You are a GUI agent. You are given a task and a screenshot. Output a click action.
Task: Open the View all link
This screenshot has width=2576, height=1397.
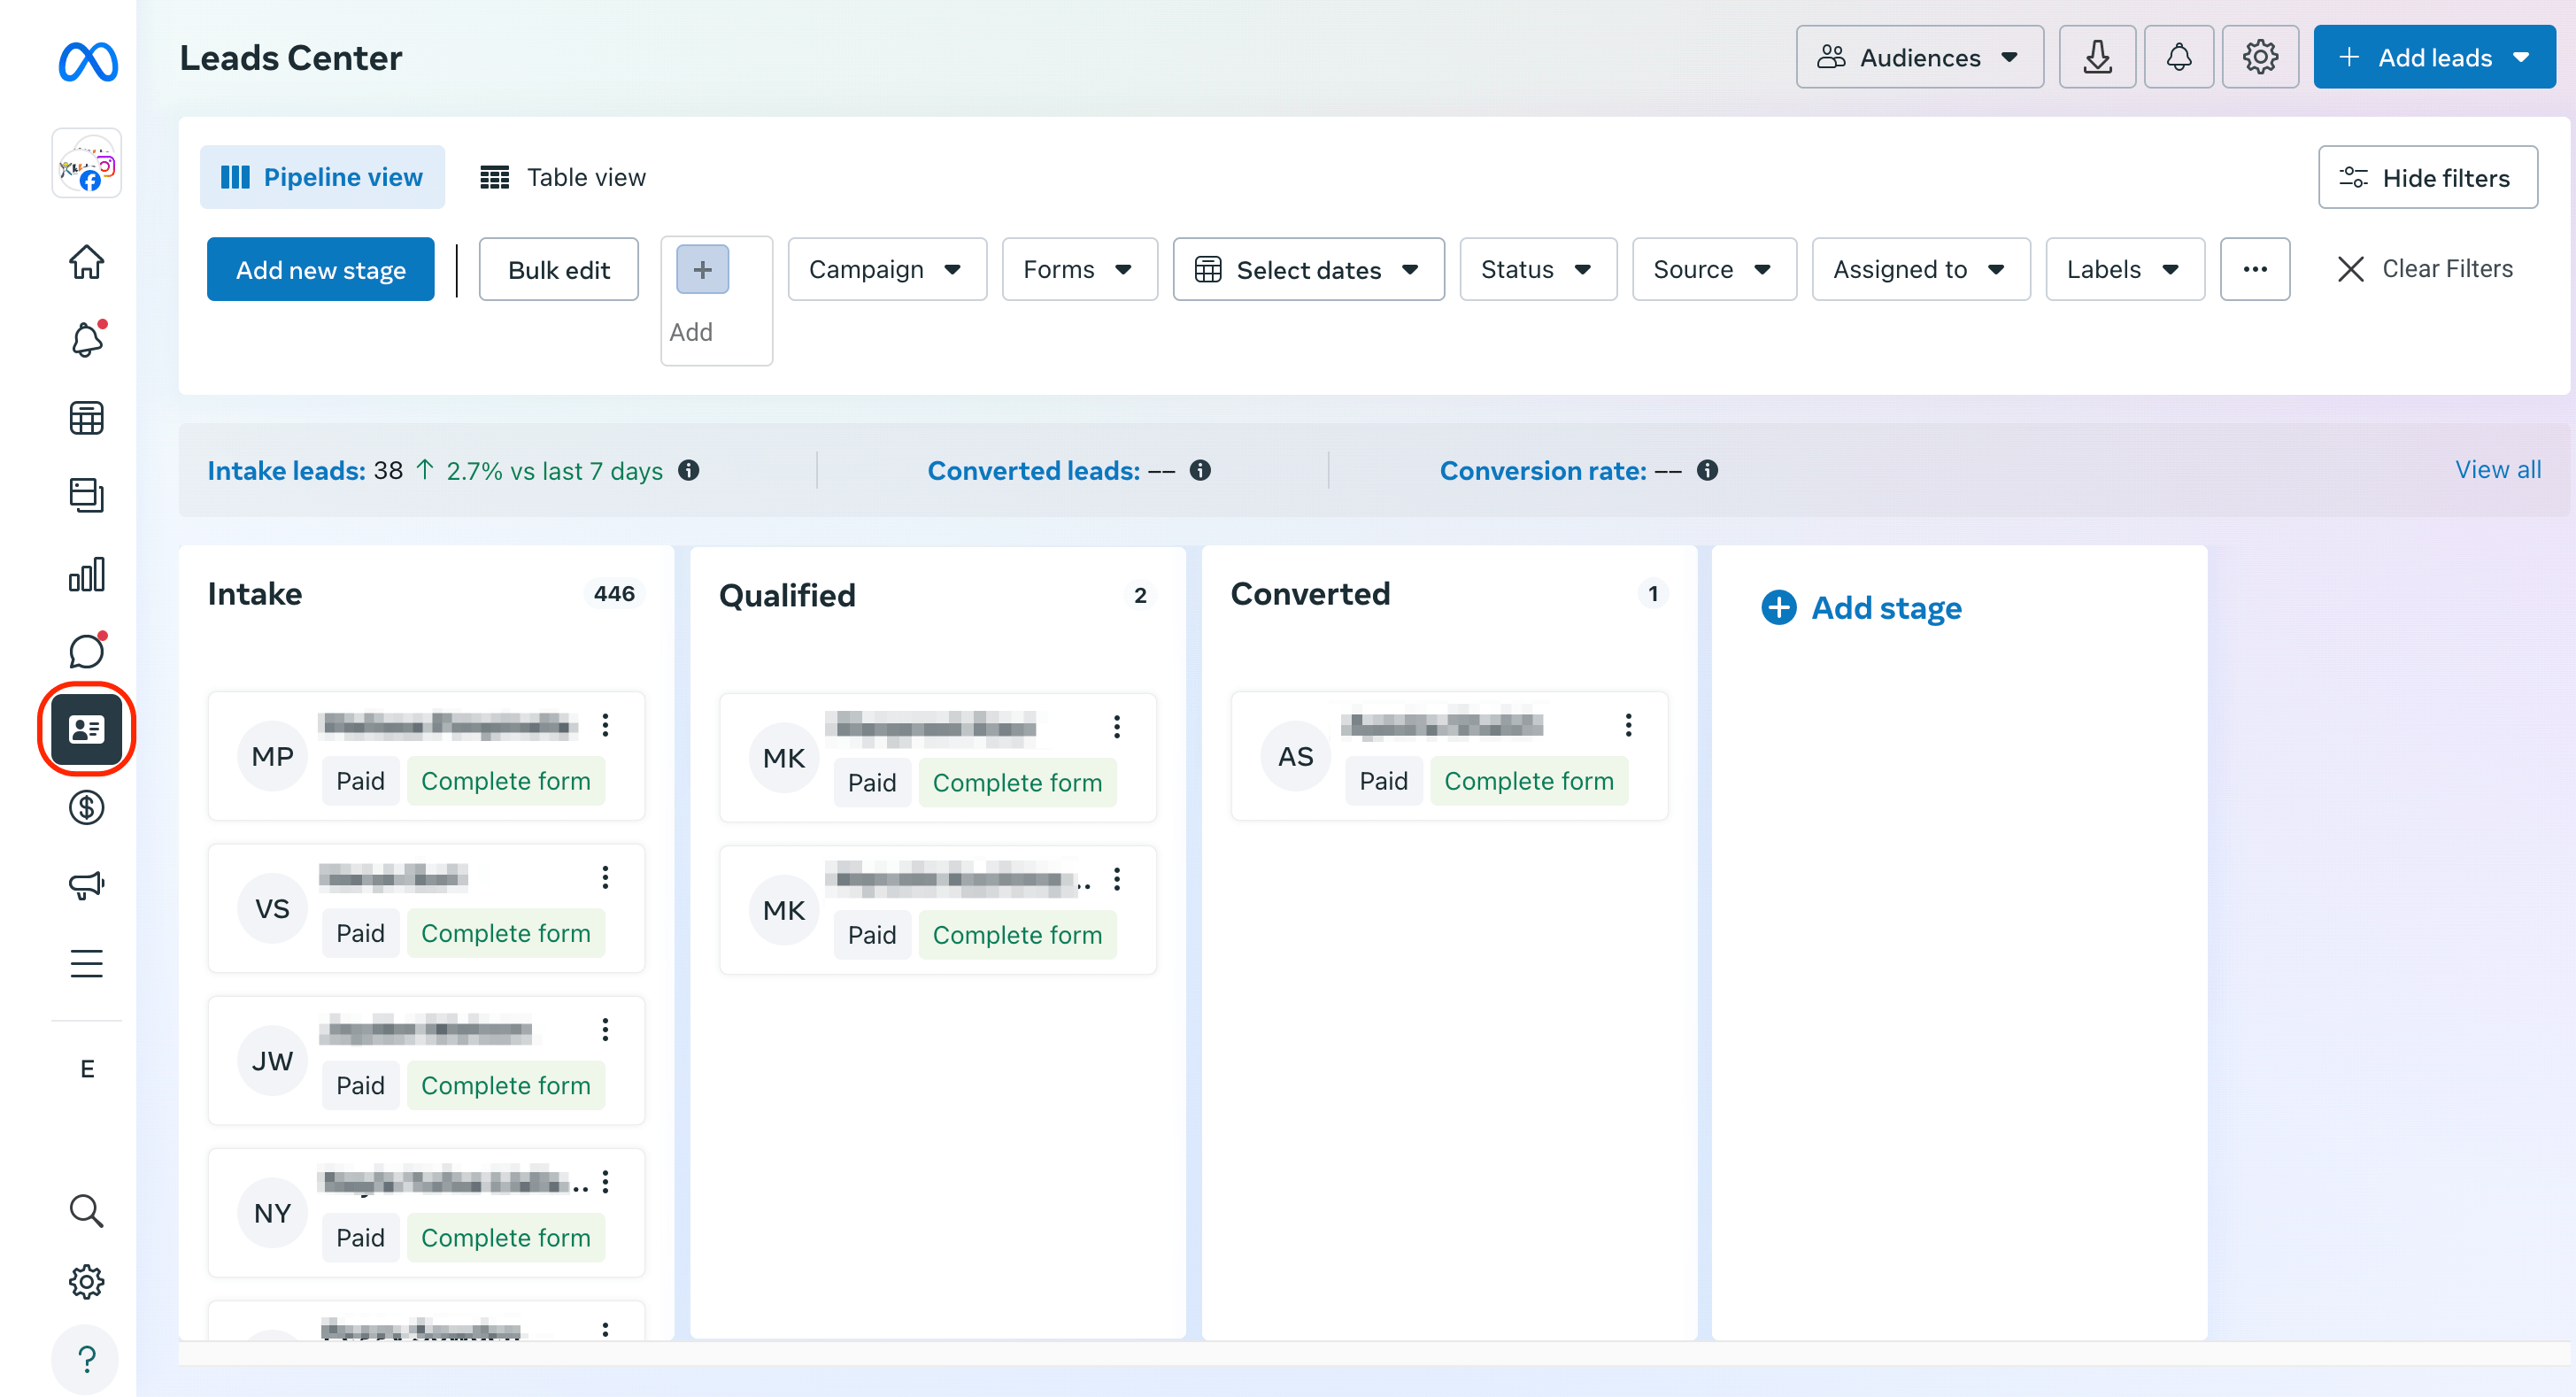[2498, 469]
